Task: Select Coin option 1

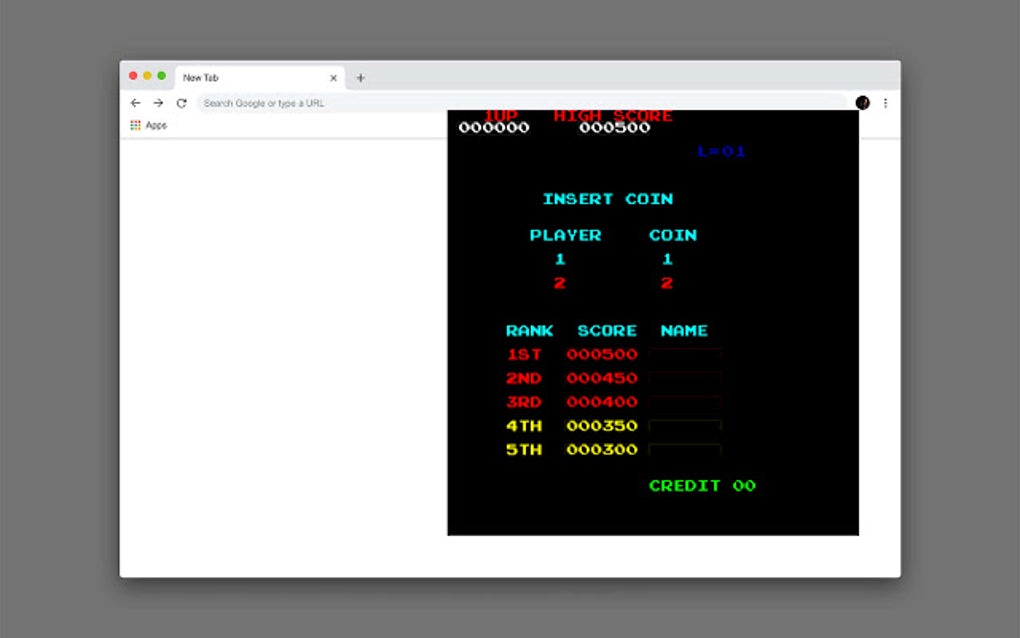Action: click(668, 257)
